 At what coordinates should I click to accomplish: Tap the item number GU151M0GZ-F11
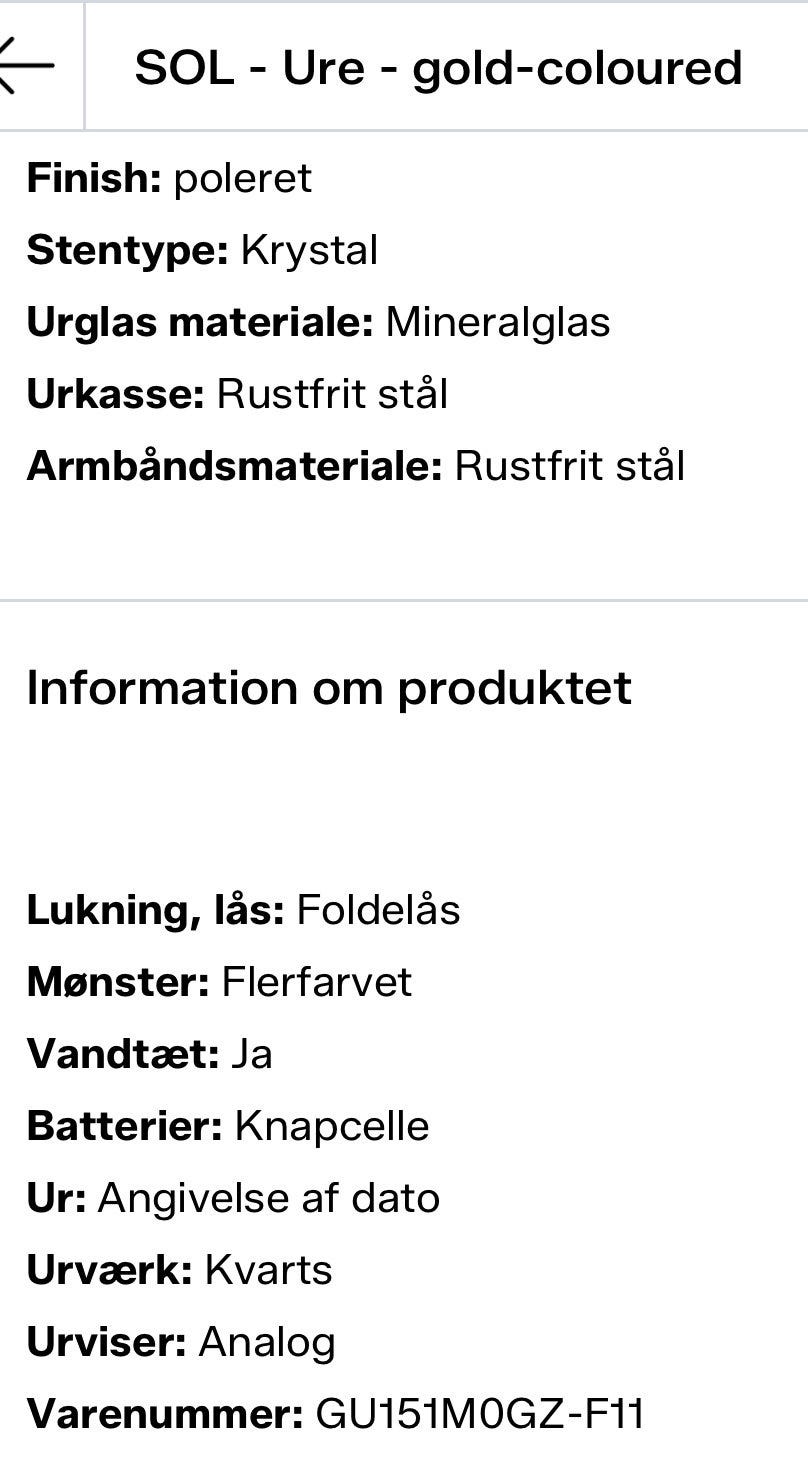point(480,1415)
